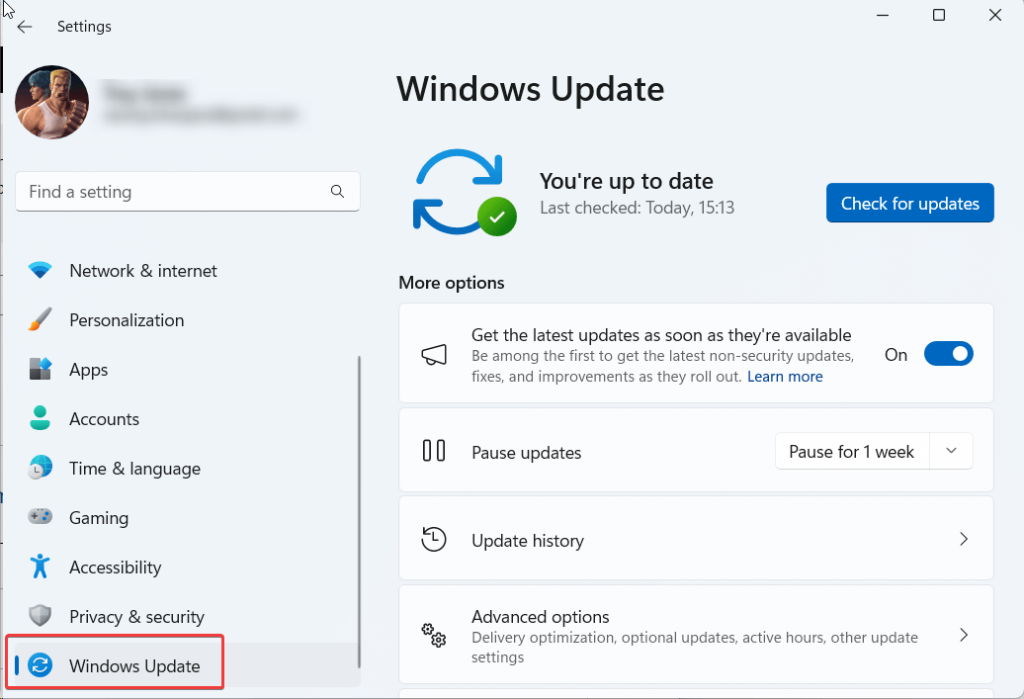Viewport: 1024px width, 699px height.
Task: Click Pause for 1 week button
Action: pos(851,452)
